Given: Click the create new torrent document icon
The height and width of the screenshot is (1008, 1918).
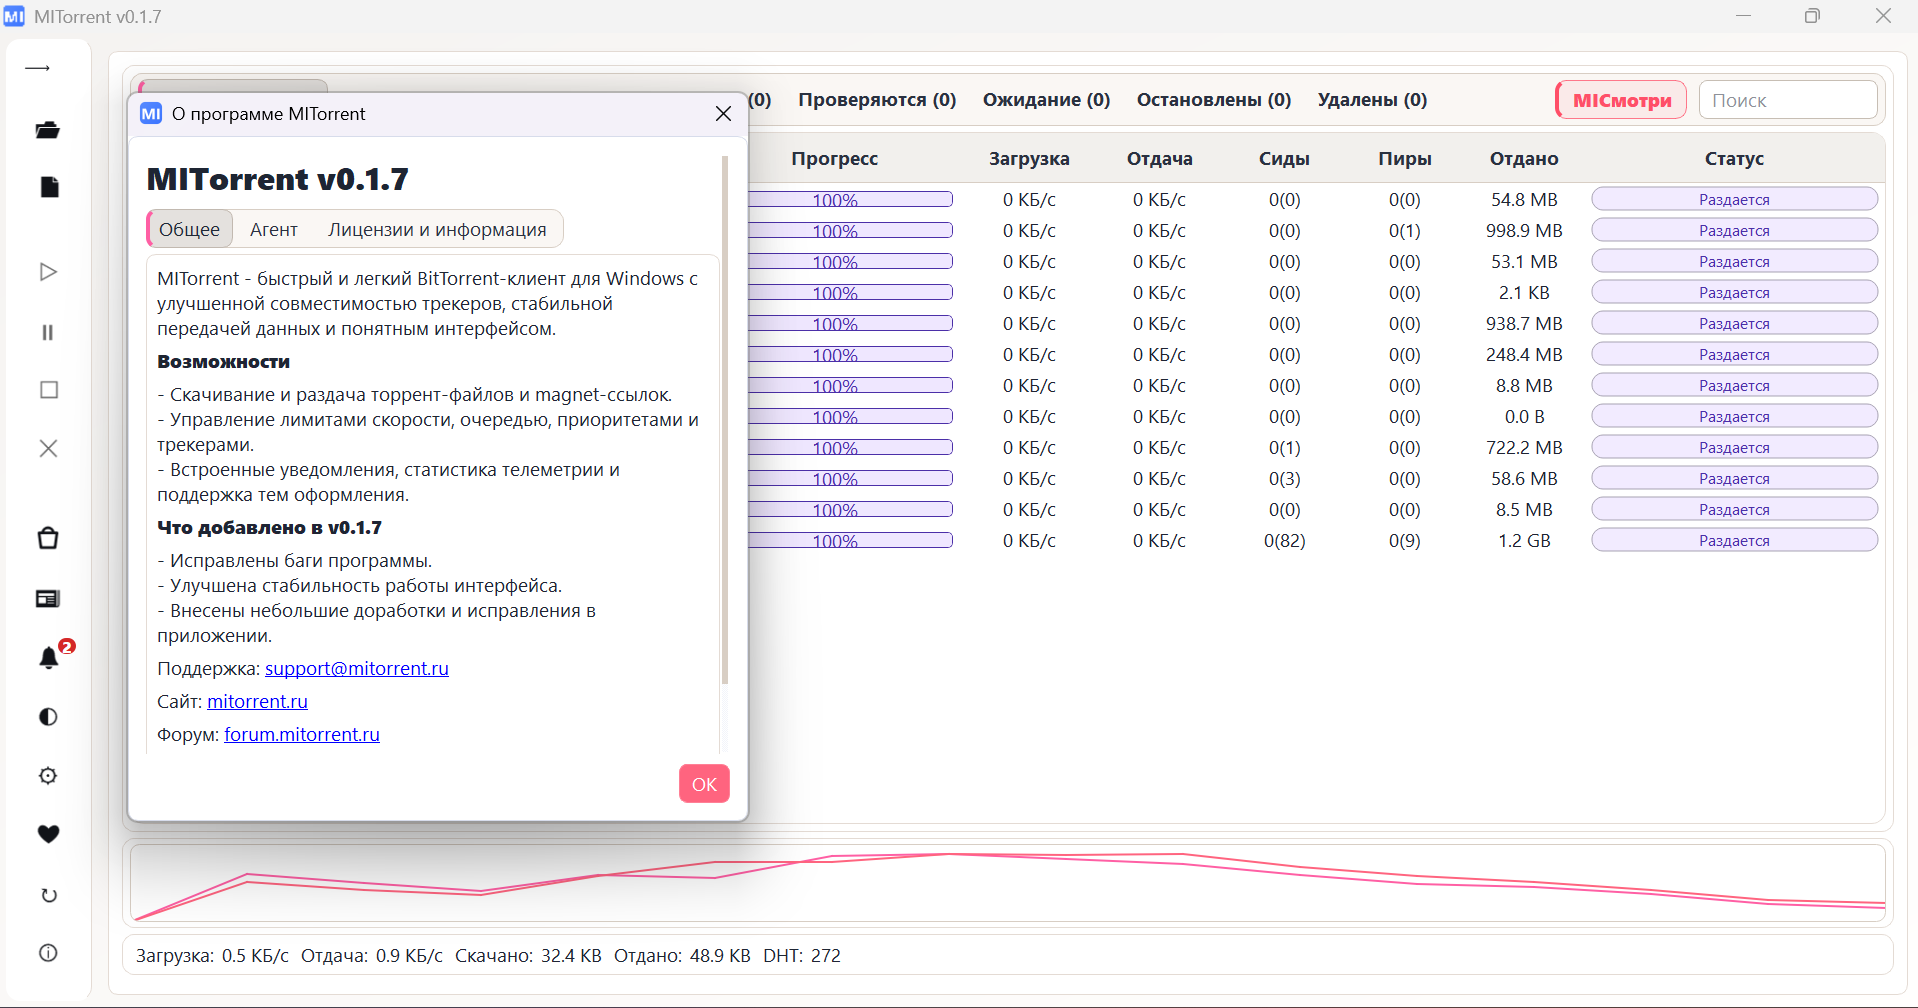Looking at the screenshot, I should click(x=49, y=187).
